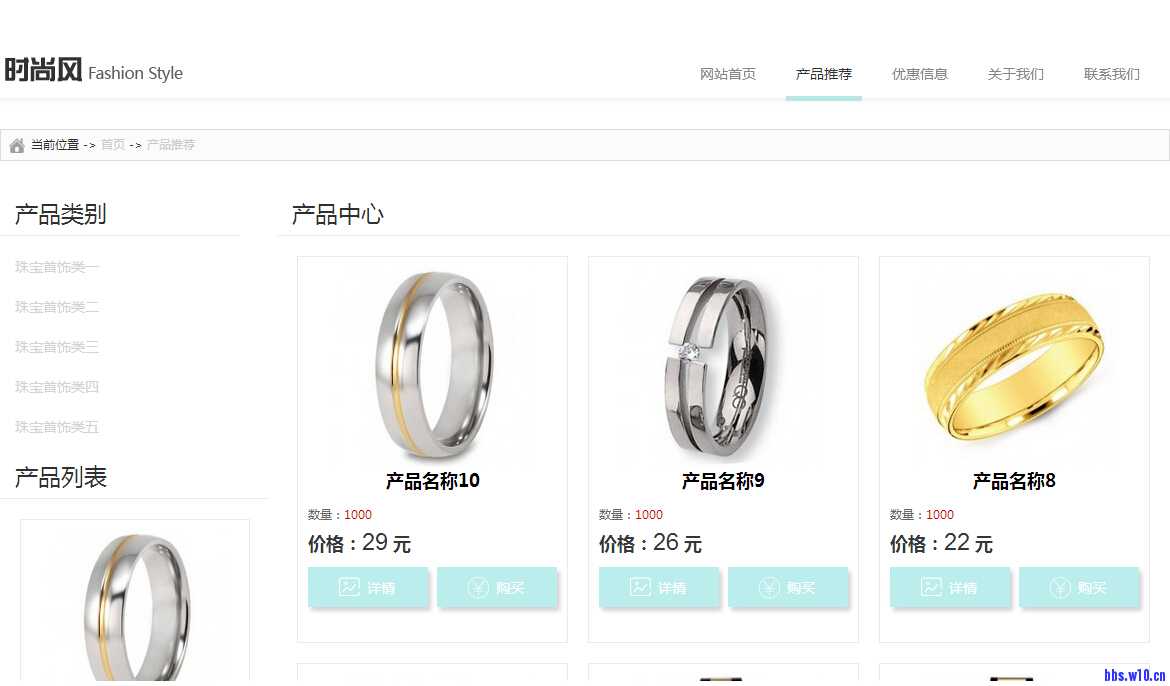This screenshot has height=686, width=1170.
Task: Click the 时尚风 Fashion Style logo
Action: click(93, 70)
